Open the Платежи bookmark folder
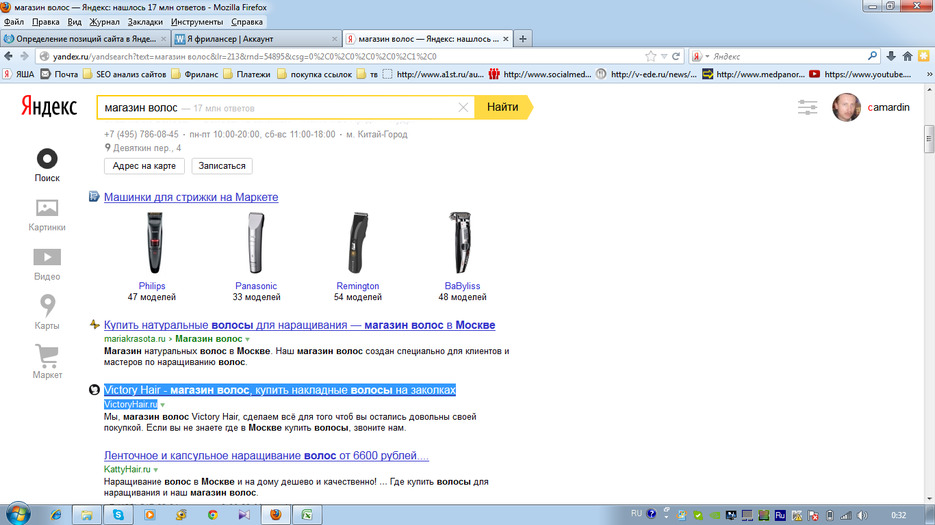The height and width of the screenshot is (525, 935). click(x=247, y=74)
